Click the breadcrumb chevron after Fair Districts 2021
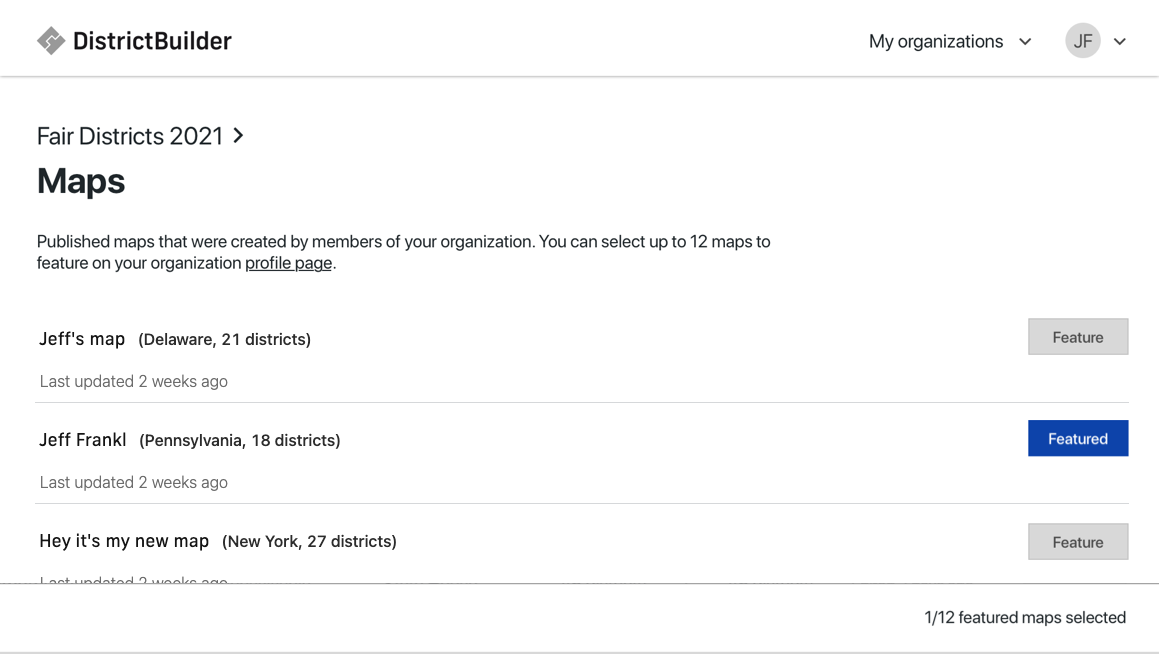The image size is (1159, 654). (238, 136)
